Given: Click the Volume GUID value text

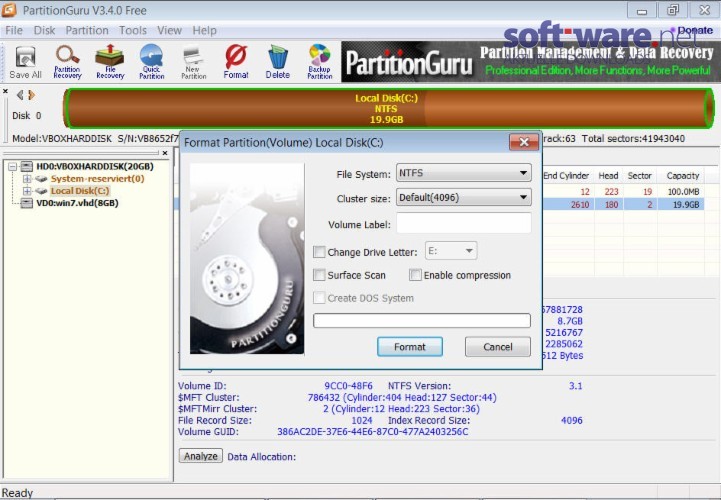Looking at the screenshot, I should pos(372,431).
